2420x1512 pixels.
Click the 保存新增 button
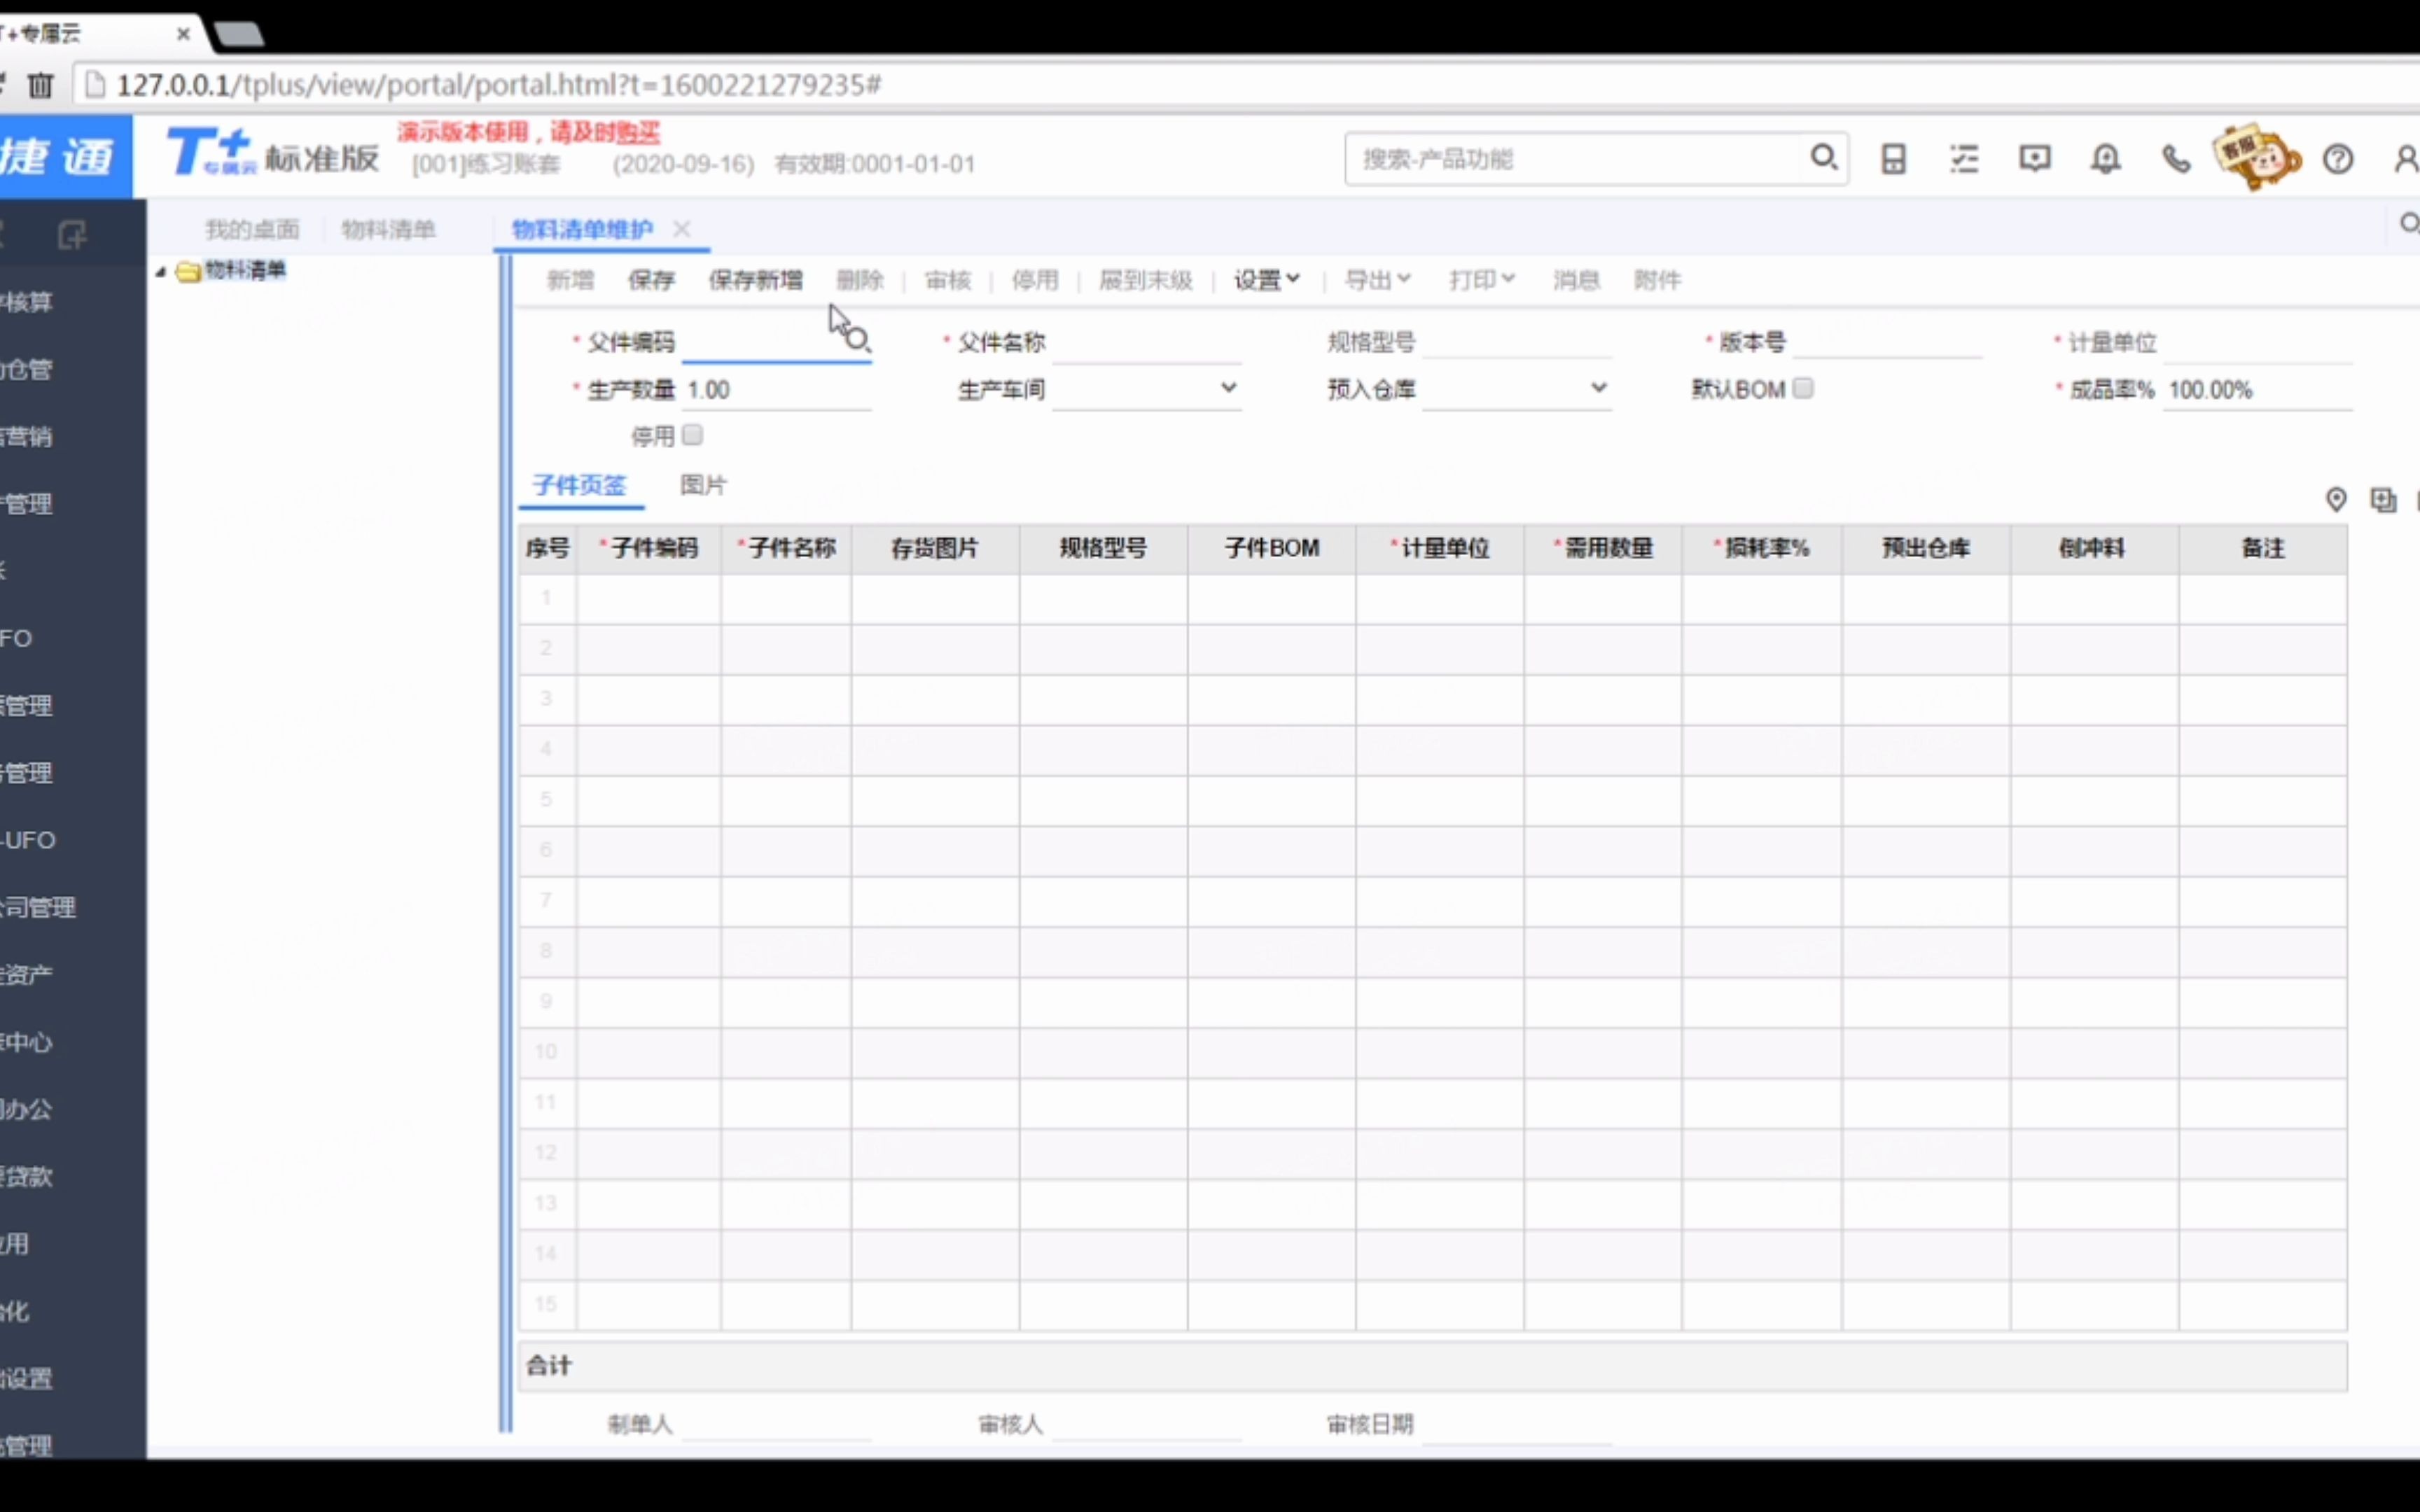(x=755, y=280)
